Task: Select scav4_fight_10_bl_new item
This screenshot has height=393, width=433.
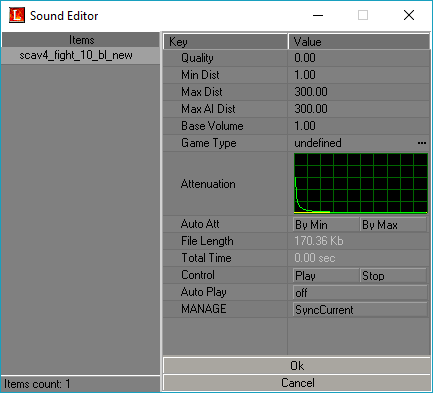Action: click(80, 55)
